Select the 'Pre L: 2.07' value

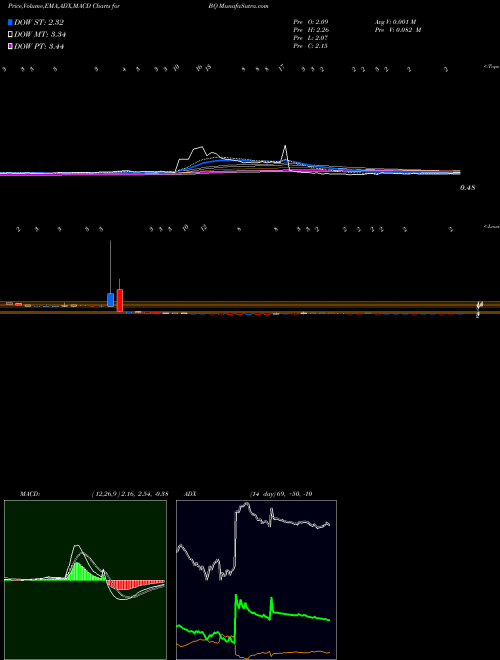point(310,38)
